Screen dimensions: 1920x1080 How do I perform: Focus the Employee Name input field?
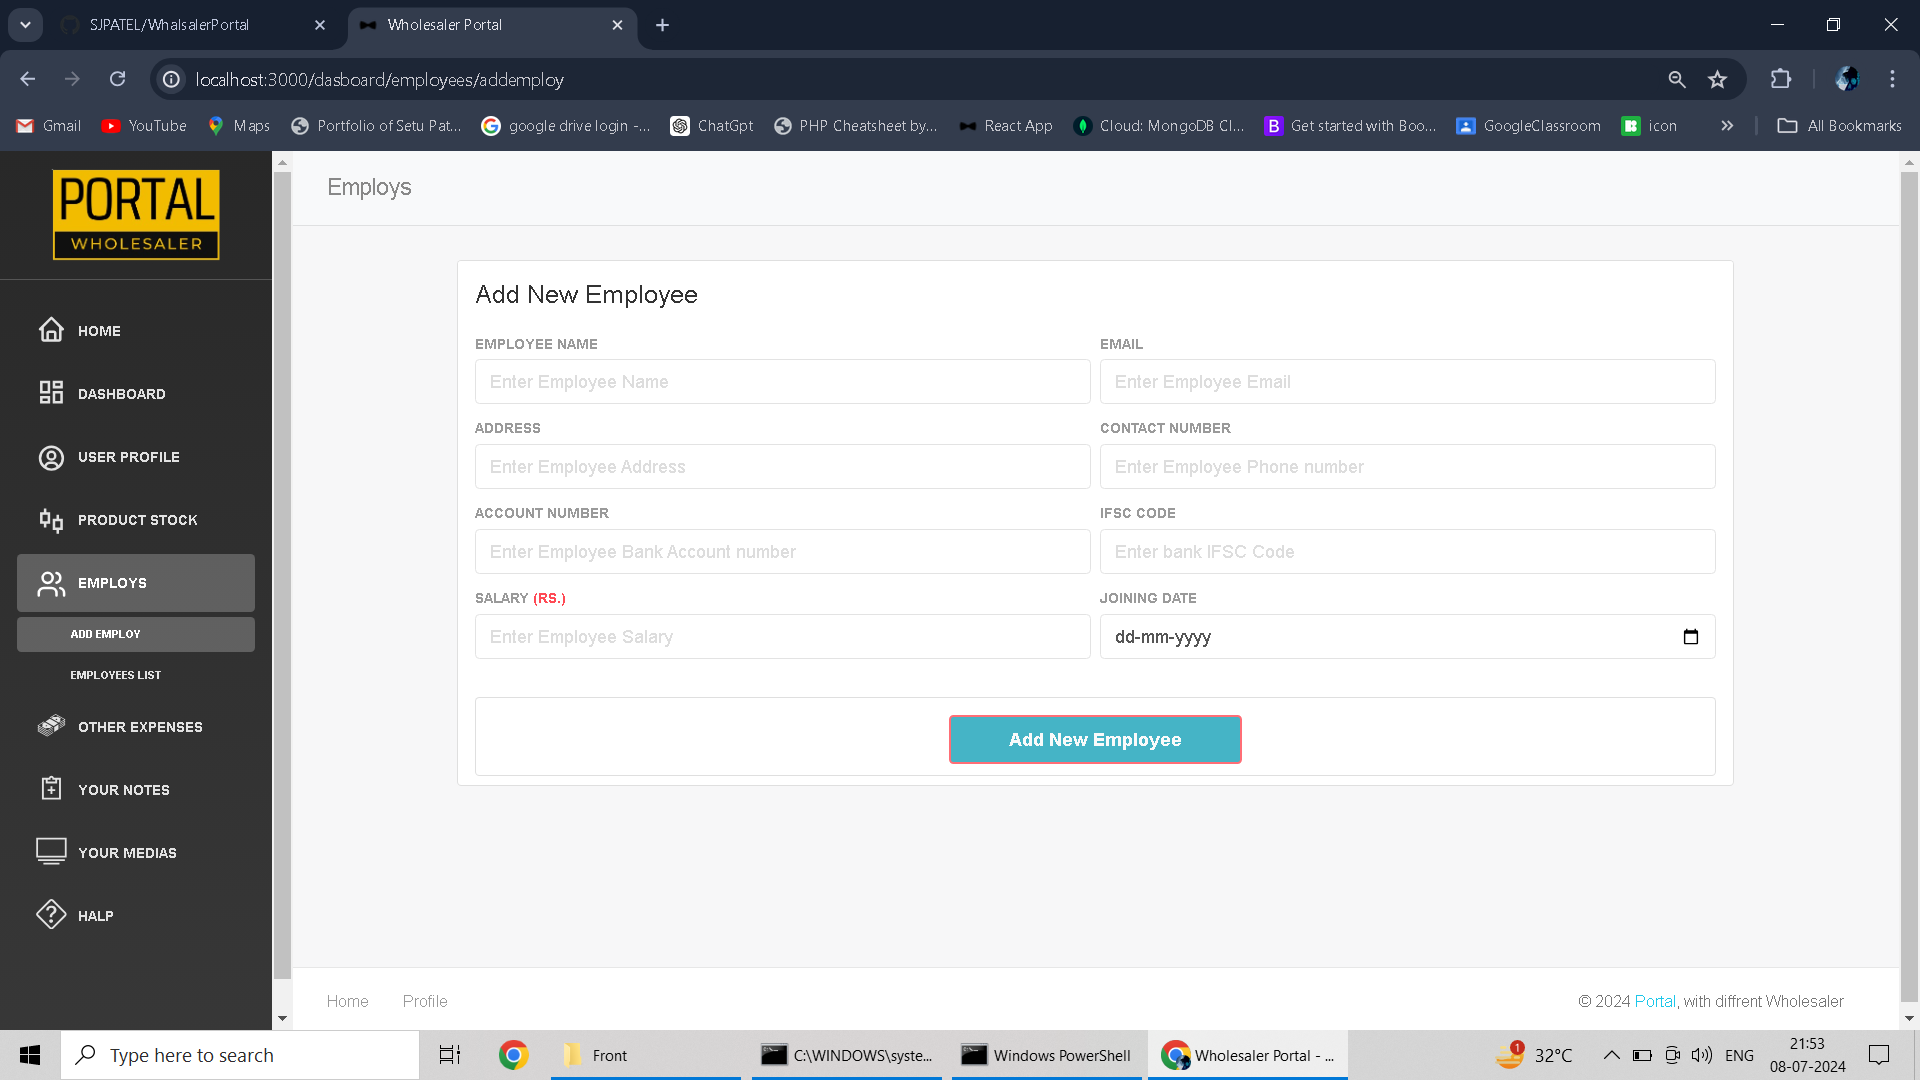782,382
